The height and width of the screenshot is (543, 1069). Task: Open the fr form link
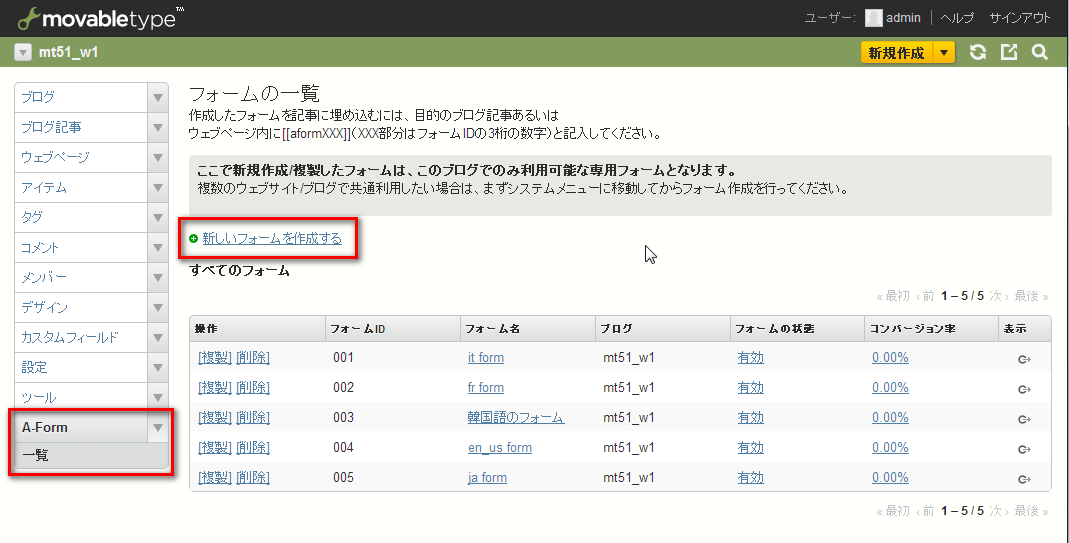coord(486,387)
